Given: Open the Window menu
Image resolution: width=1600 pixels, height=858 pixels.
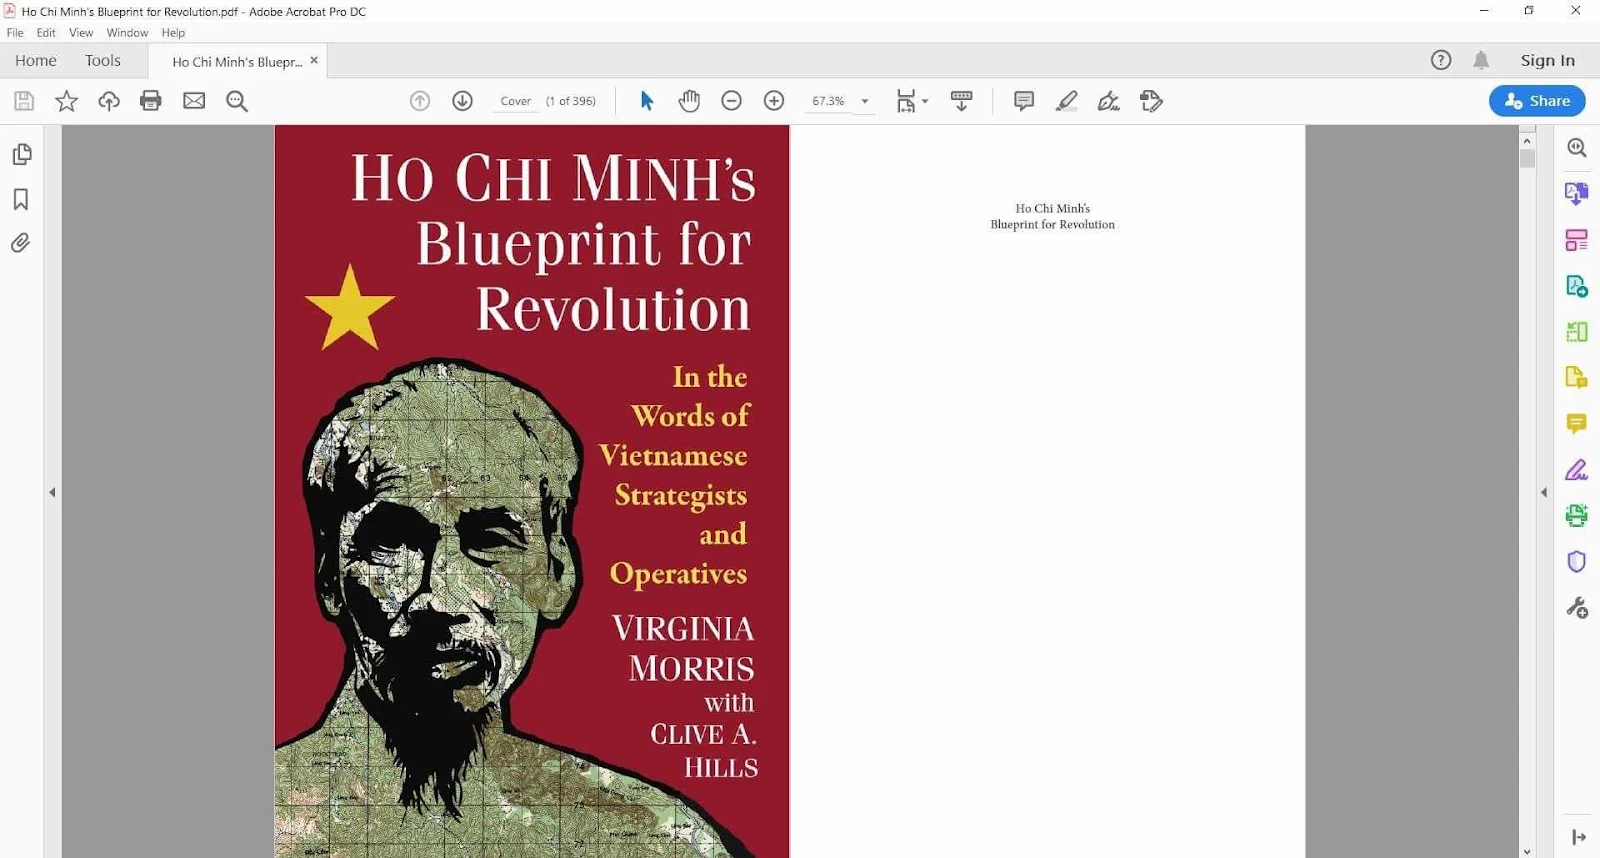Looking at the screenshot, I should pos(127,33).
